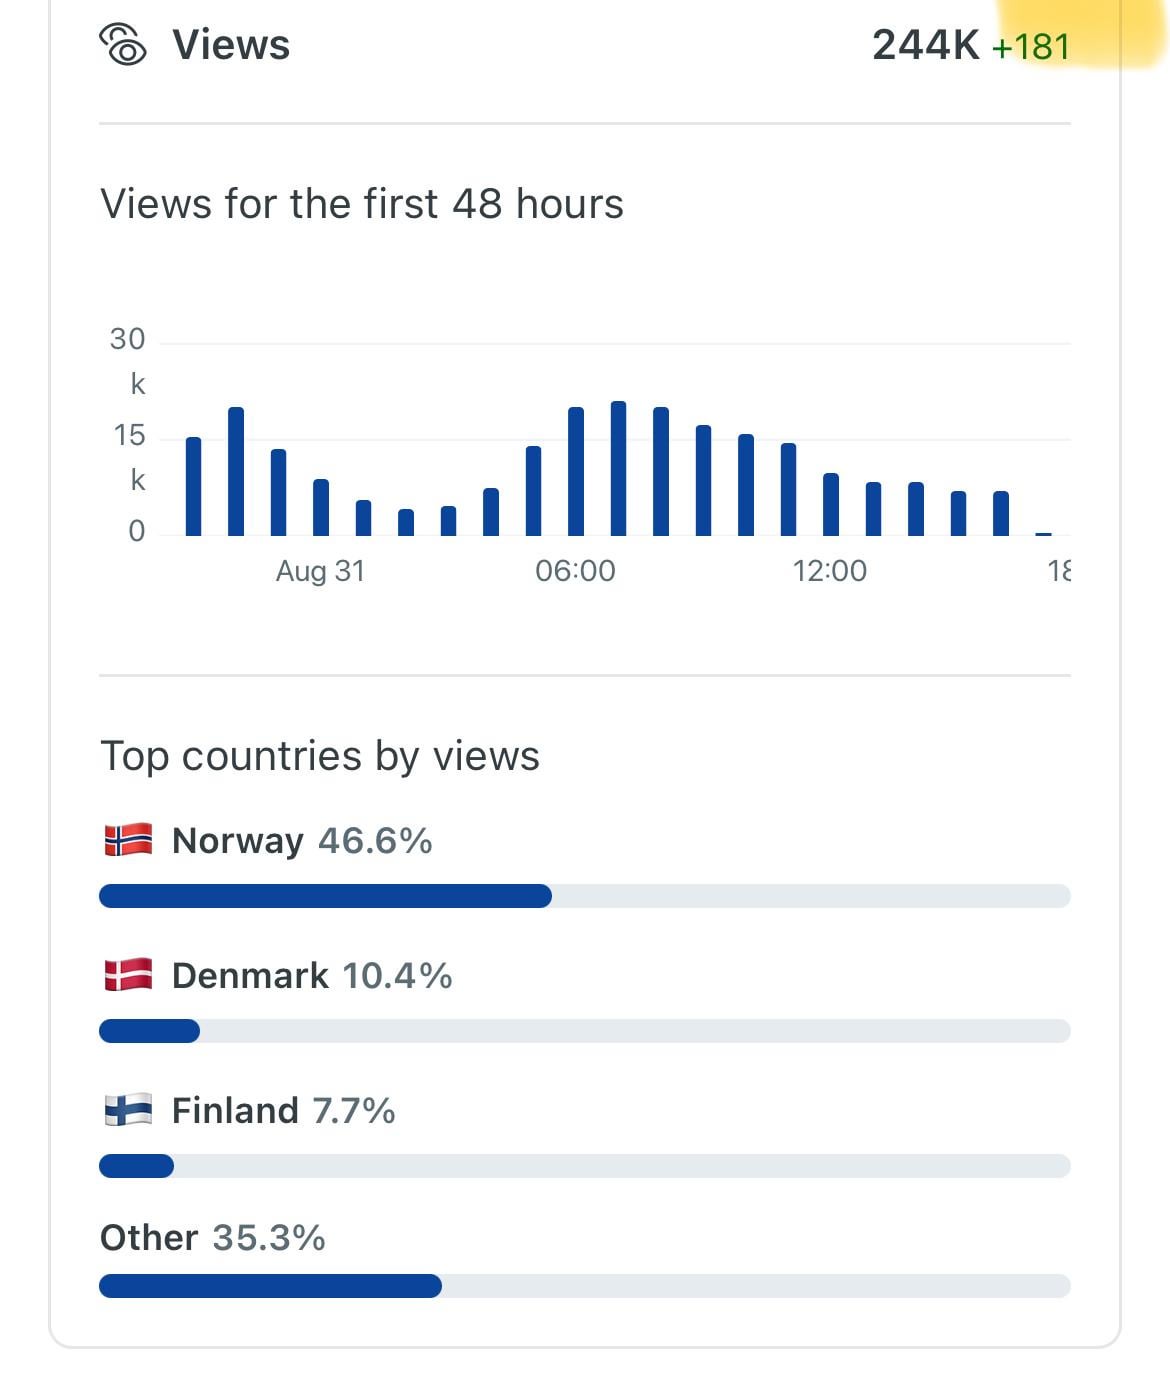Tap the 12:00 axis label
The image size is (1170, 1379).
(x=829, y=571)
